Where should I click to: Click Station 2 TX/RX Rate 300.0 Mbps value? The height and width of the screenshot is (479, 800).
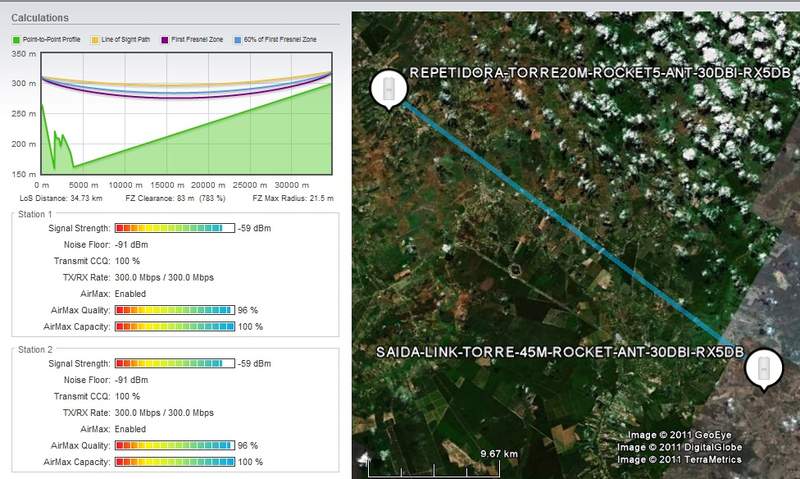(x=164, y=413)
